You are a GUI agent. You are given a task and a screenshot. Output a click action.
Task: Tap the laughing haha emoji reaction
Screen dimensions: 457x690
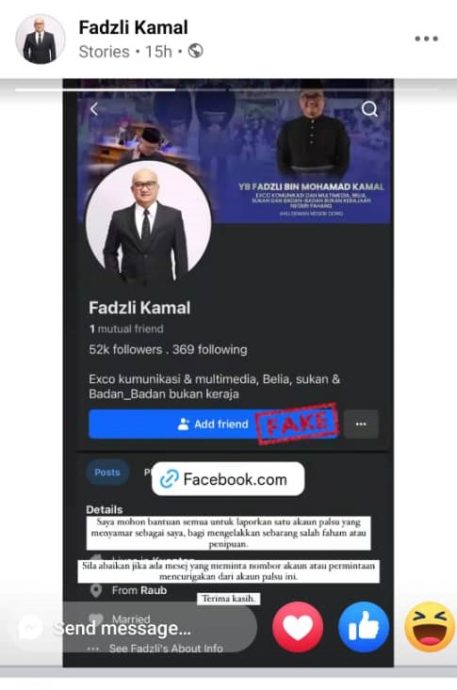click(430, 627)
